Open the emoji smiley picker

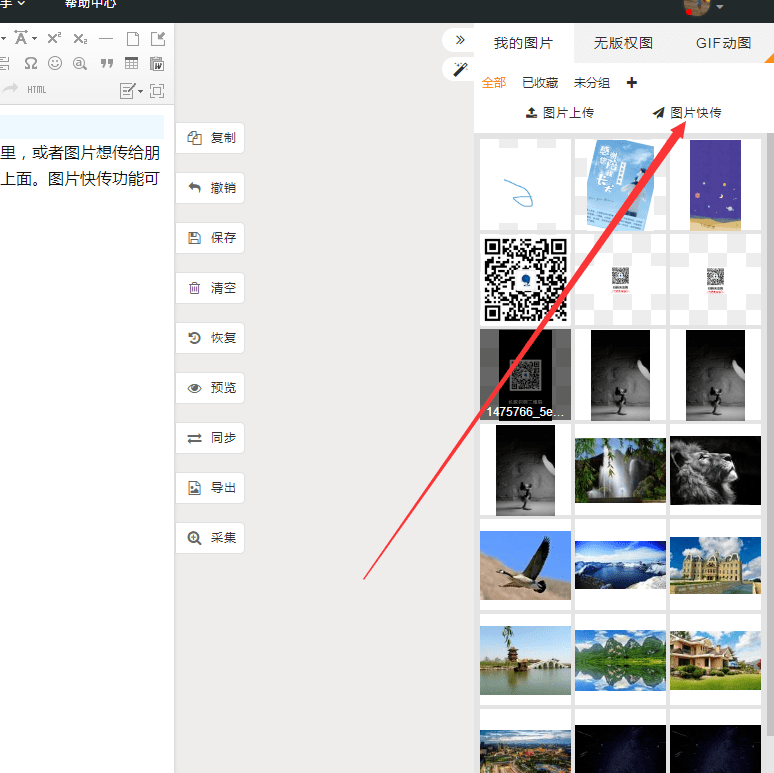tap(55, 64)
